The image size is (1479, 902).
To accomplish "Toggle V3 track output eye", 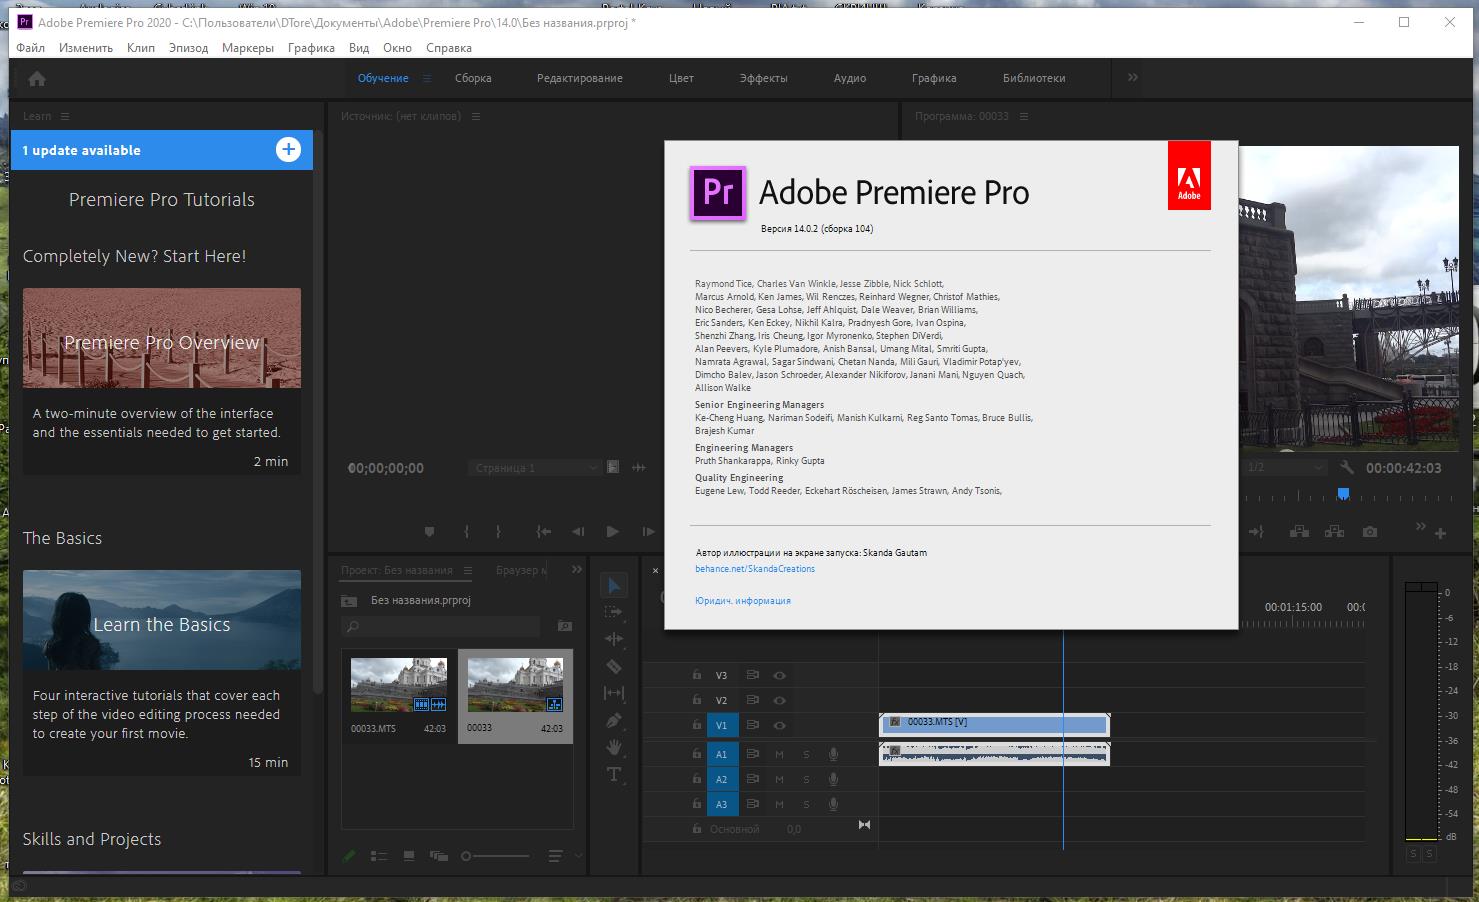I will pyautogui.click(x=779, y=675).
